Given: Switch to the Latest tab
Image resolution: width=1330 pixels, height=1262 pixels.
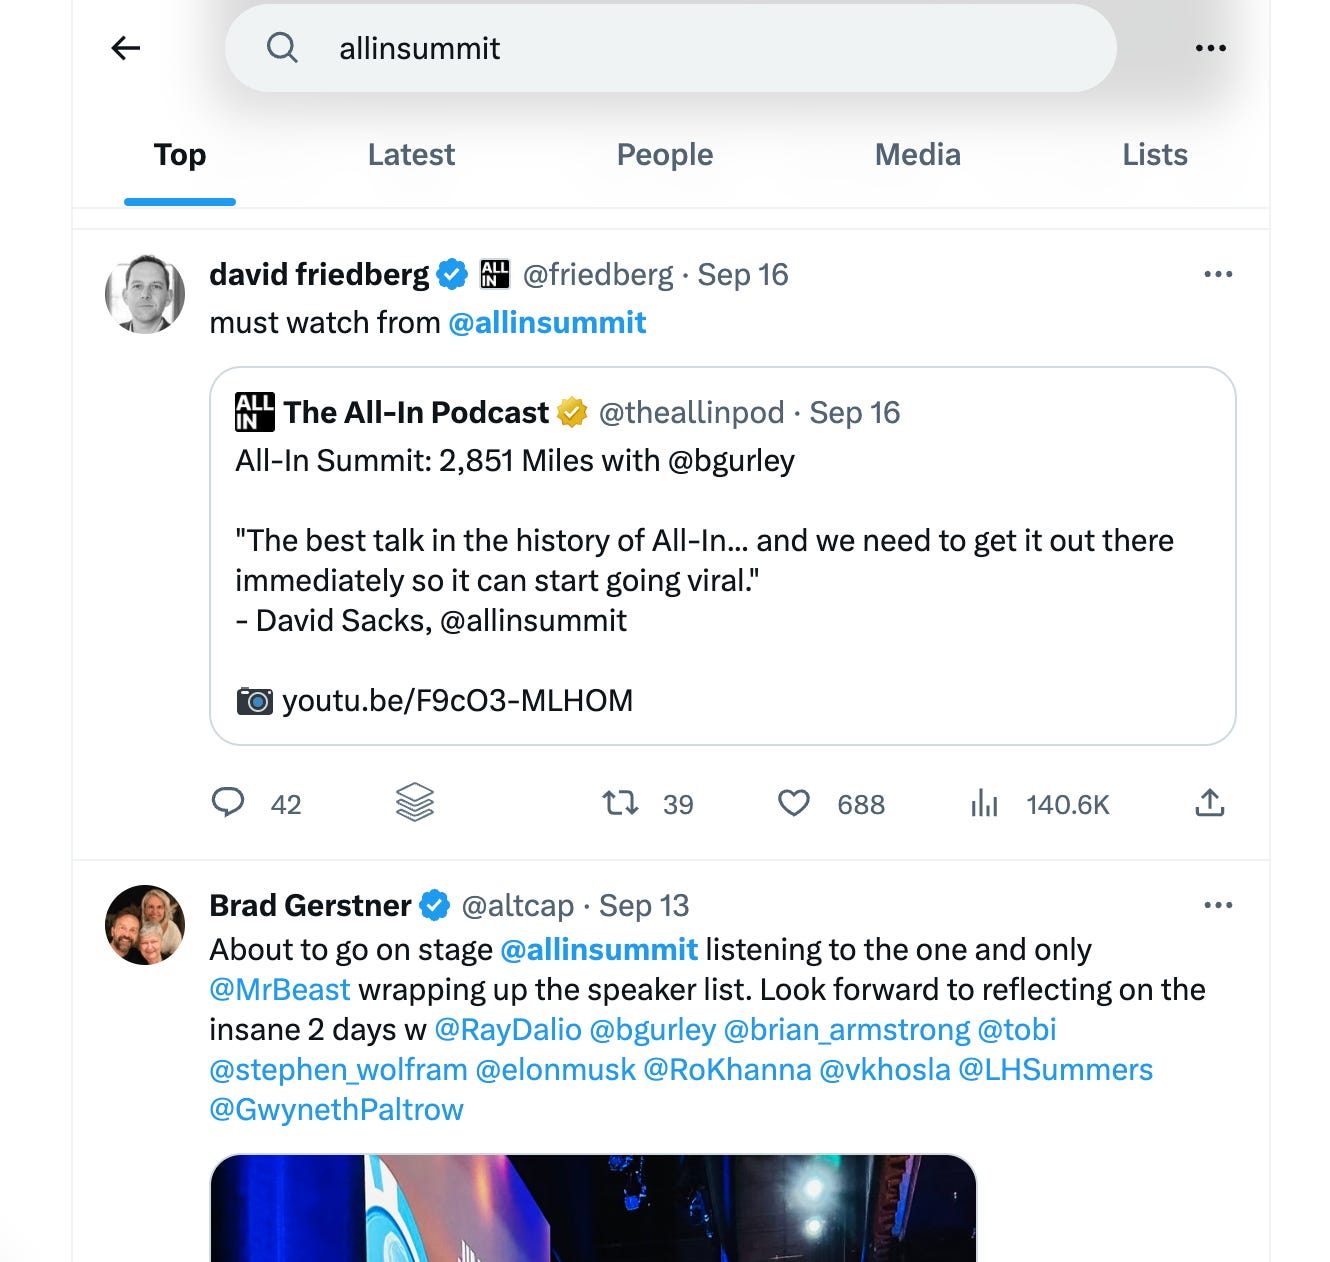Looking at the screenshot, I should tap(411, 155).
